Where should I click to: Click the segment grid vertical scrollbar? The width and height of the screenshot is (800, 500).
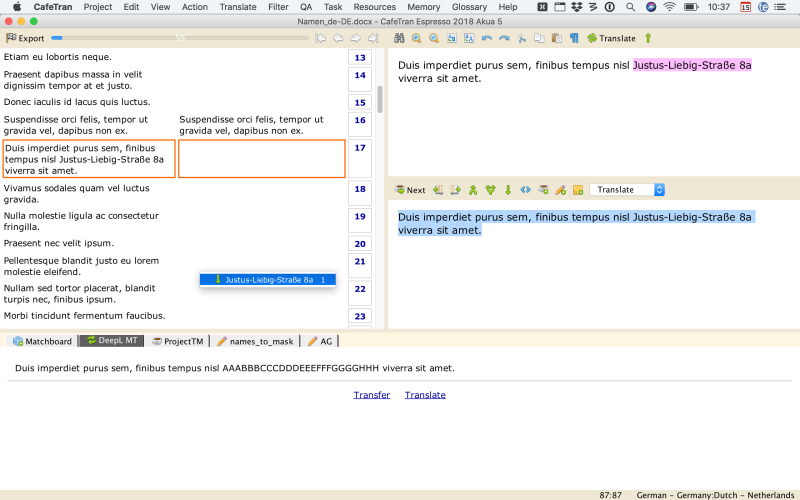coord(380,99)
